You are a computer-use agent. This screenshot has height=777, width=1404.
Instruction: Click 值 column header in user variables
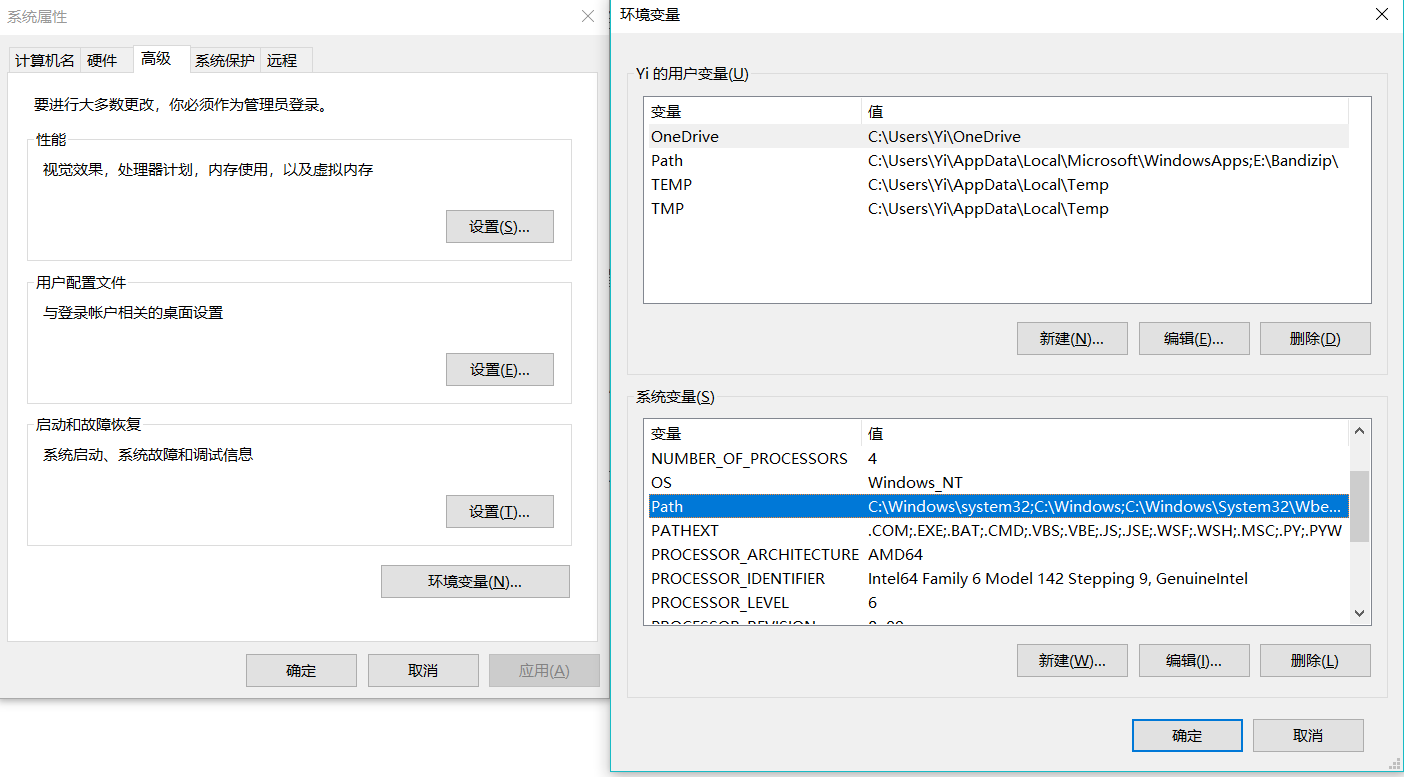click(1105, 112)
